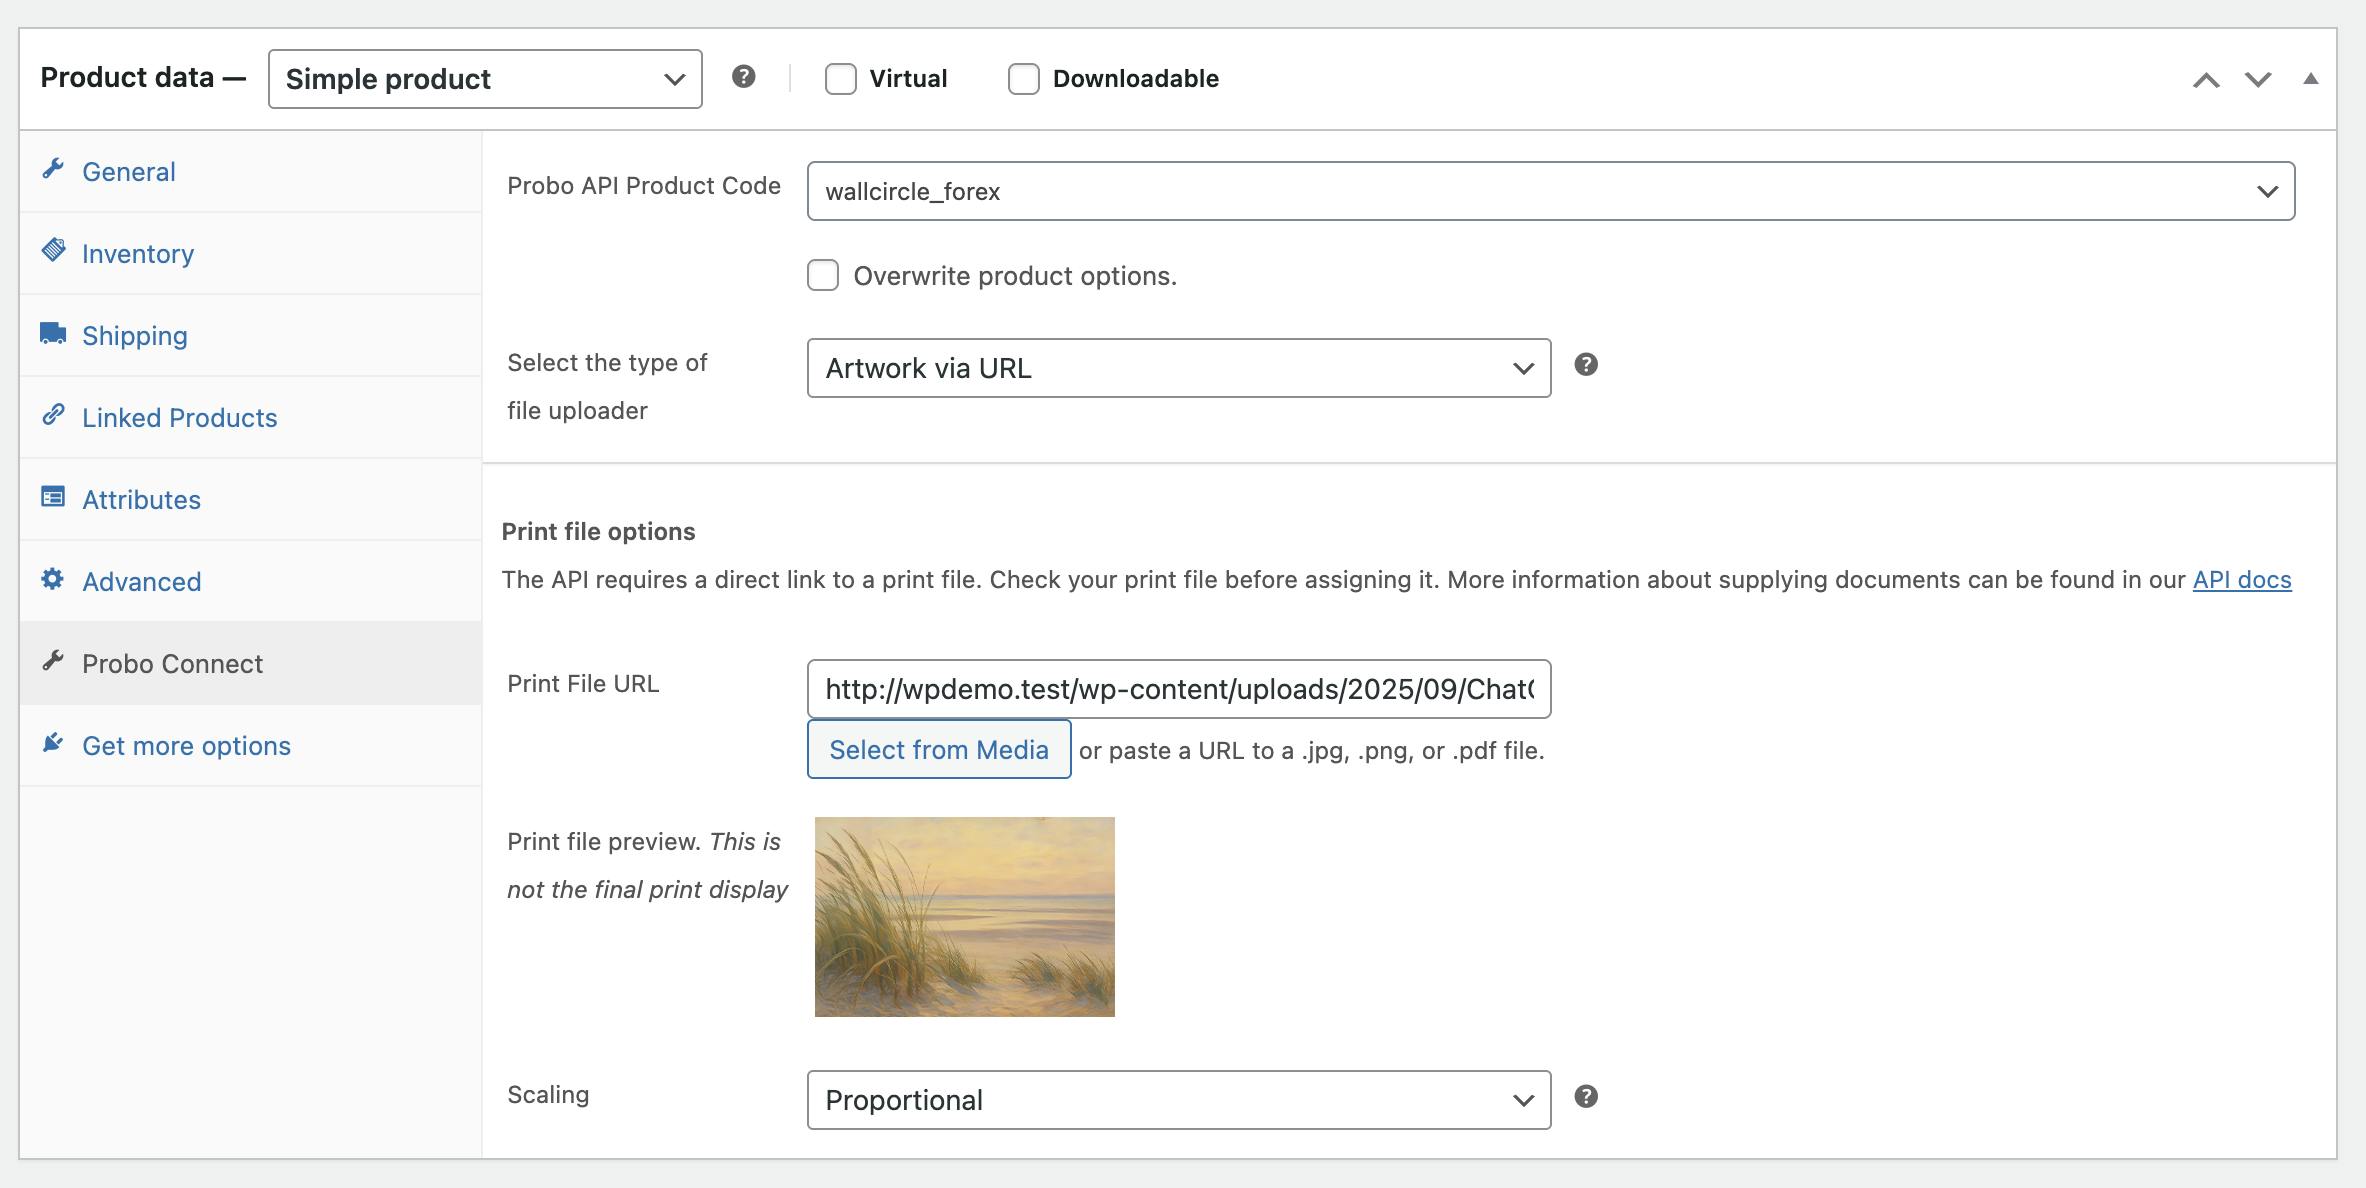Open the Simple product type dropdown
Screen dimensions: 2366x1188
485,79
